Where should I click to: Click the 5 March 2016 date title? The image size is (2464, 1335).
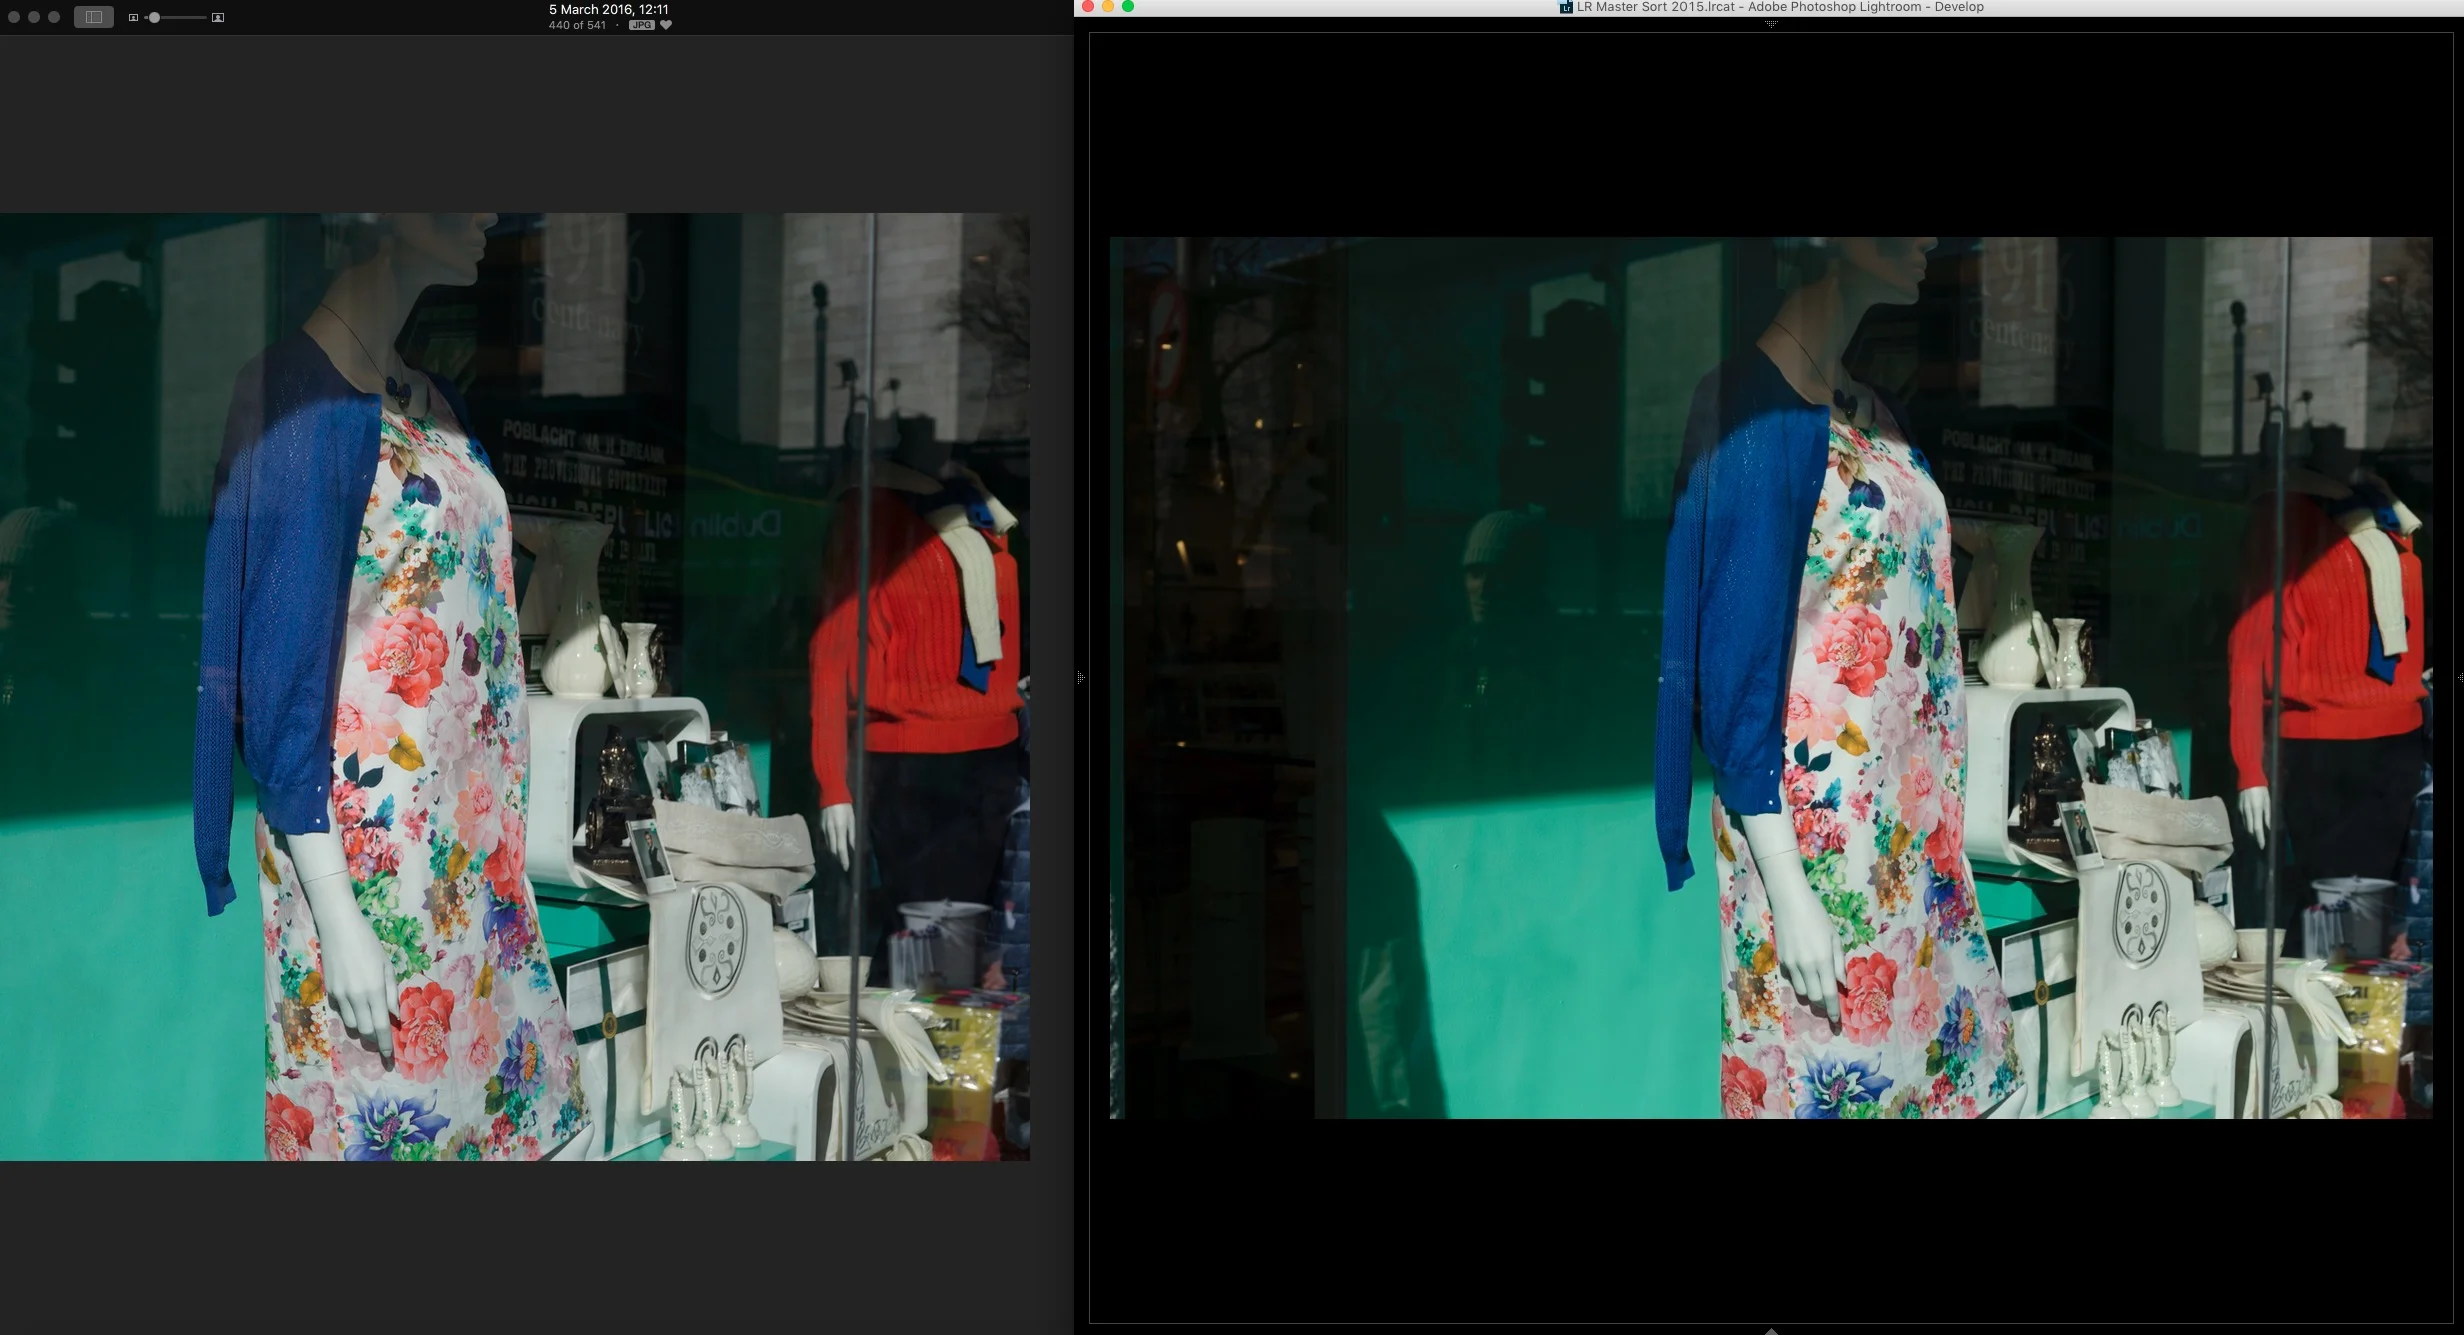coord(608,9)
